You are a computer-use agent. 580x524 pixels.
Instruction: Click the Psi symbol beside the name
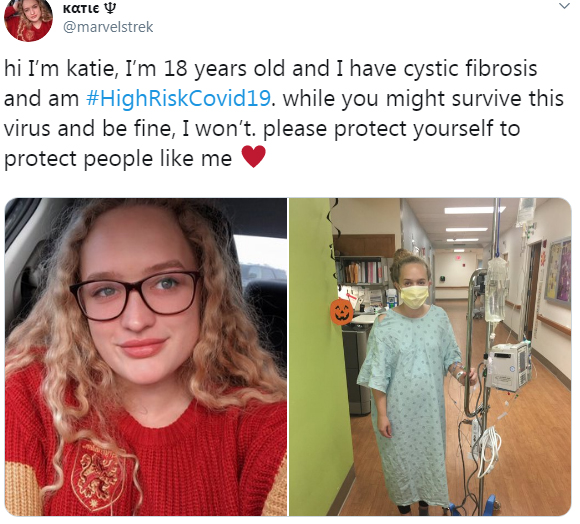(x=110, y=8)
